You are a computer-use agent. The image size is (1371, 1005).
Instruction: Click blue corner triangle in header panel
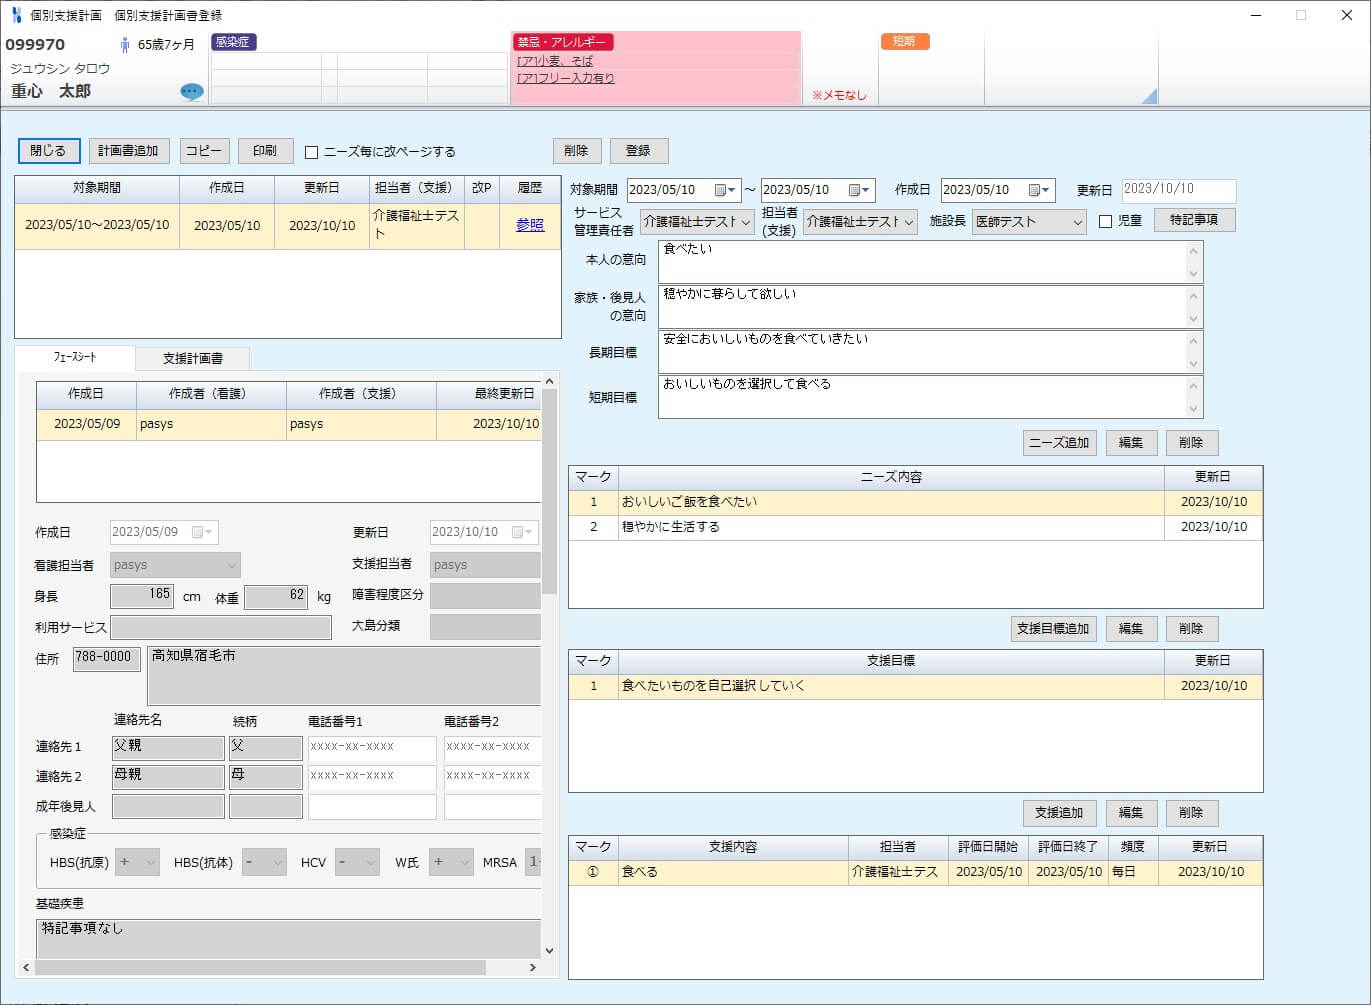point(1150,96)
